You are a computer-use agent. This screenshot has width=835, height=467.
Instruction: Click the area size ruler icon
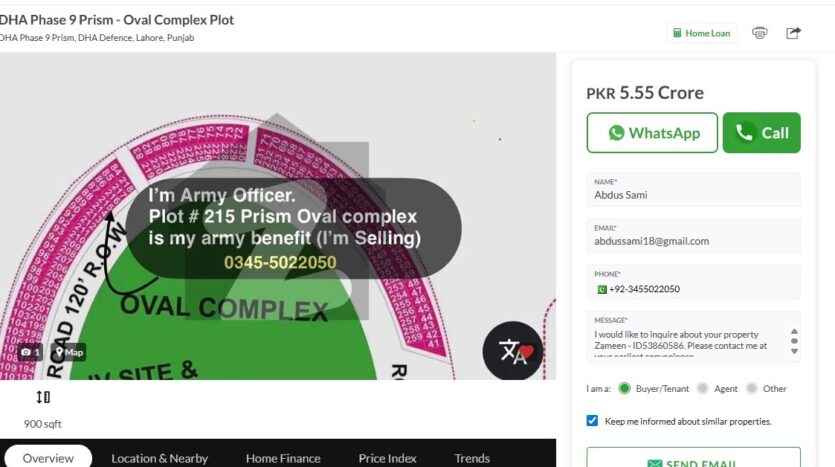click(x=43, y=398)
